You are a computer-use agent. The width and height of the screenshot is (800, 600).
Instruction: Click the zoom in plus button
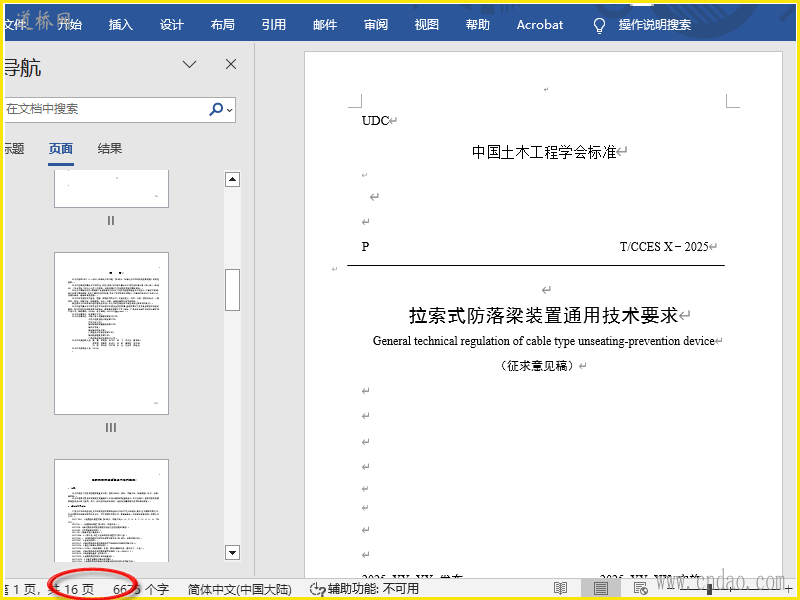click(x=790, y=590)
